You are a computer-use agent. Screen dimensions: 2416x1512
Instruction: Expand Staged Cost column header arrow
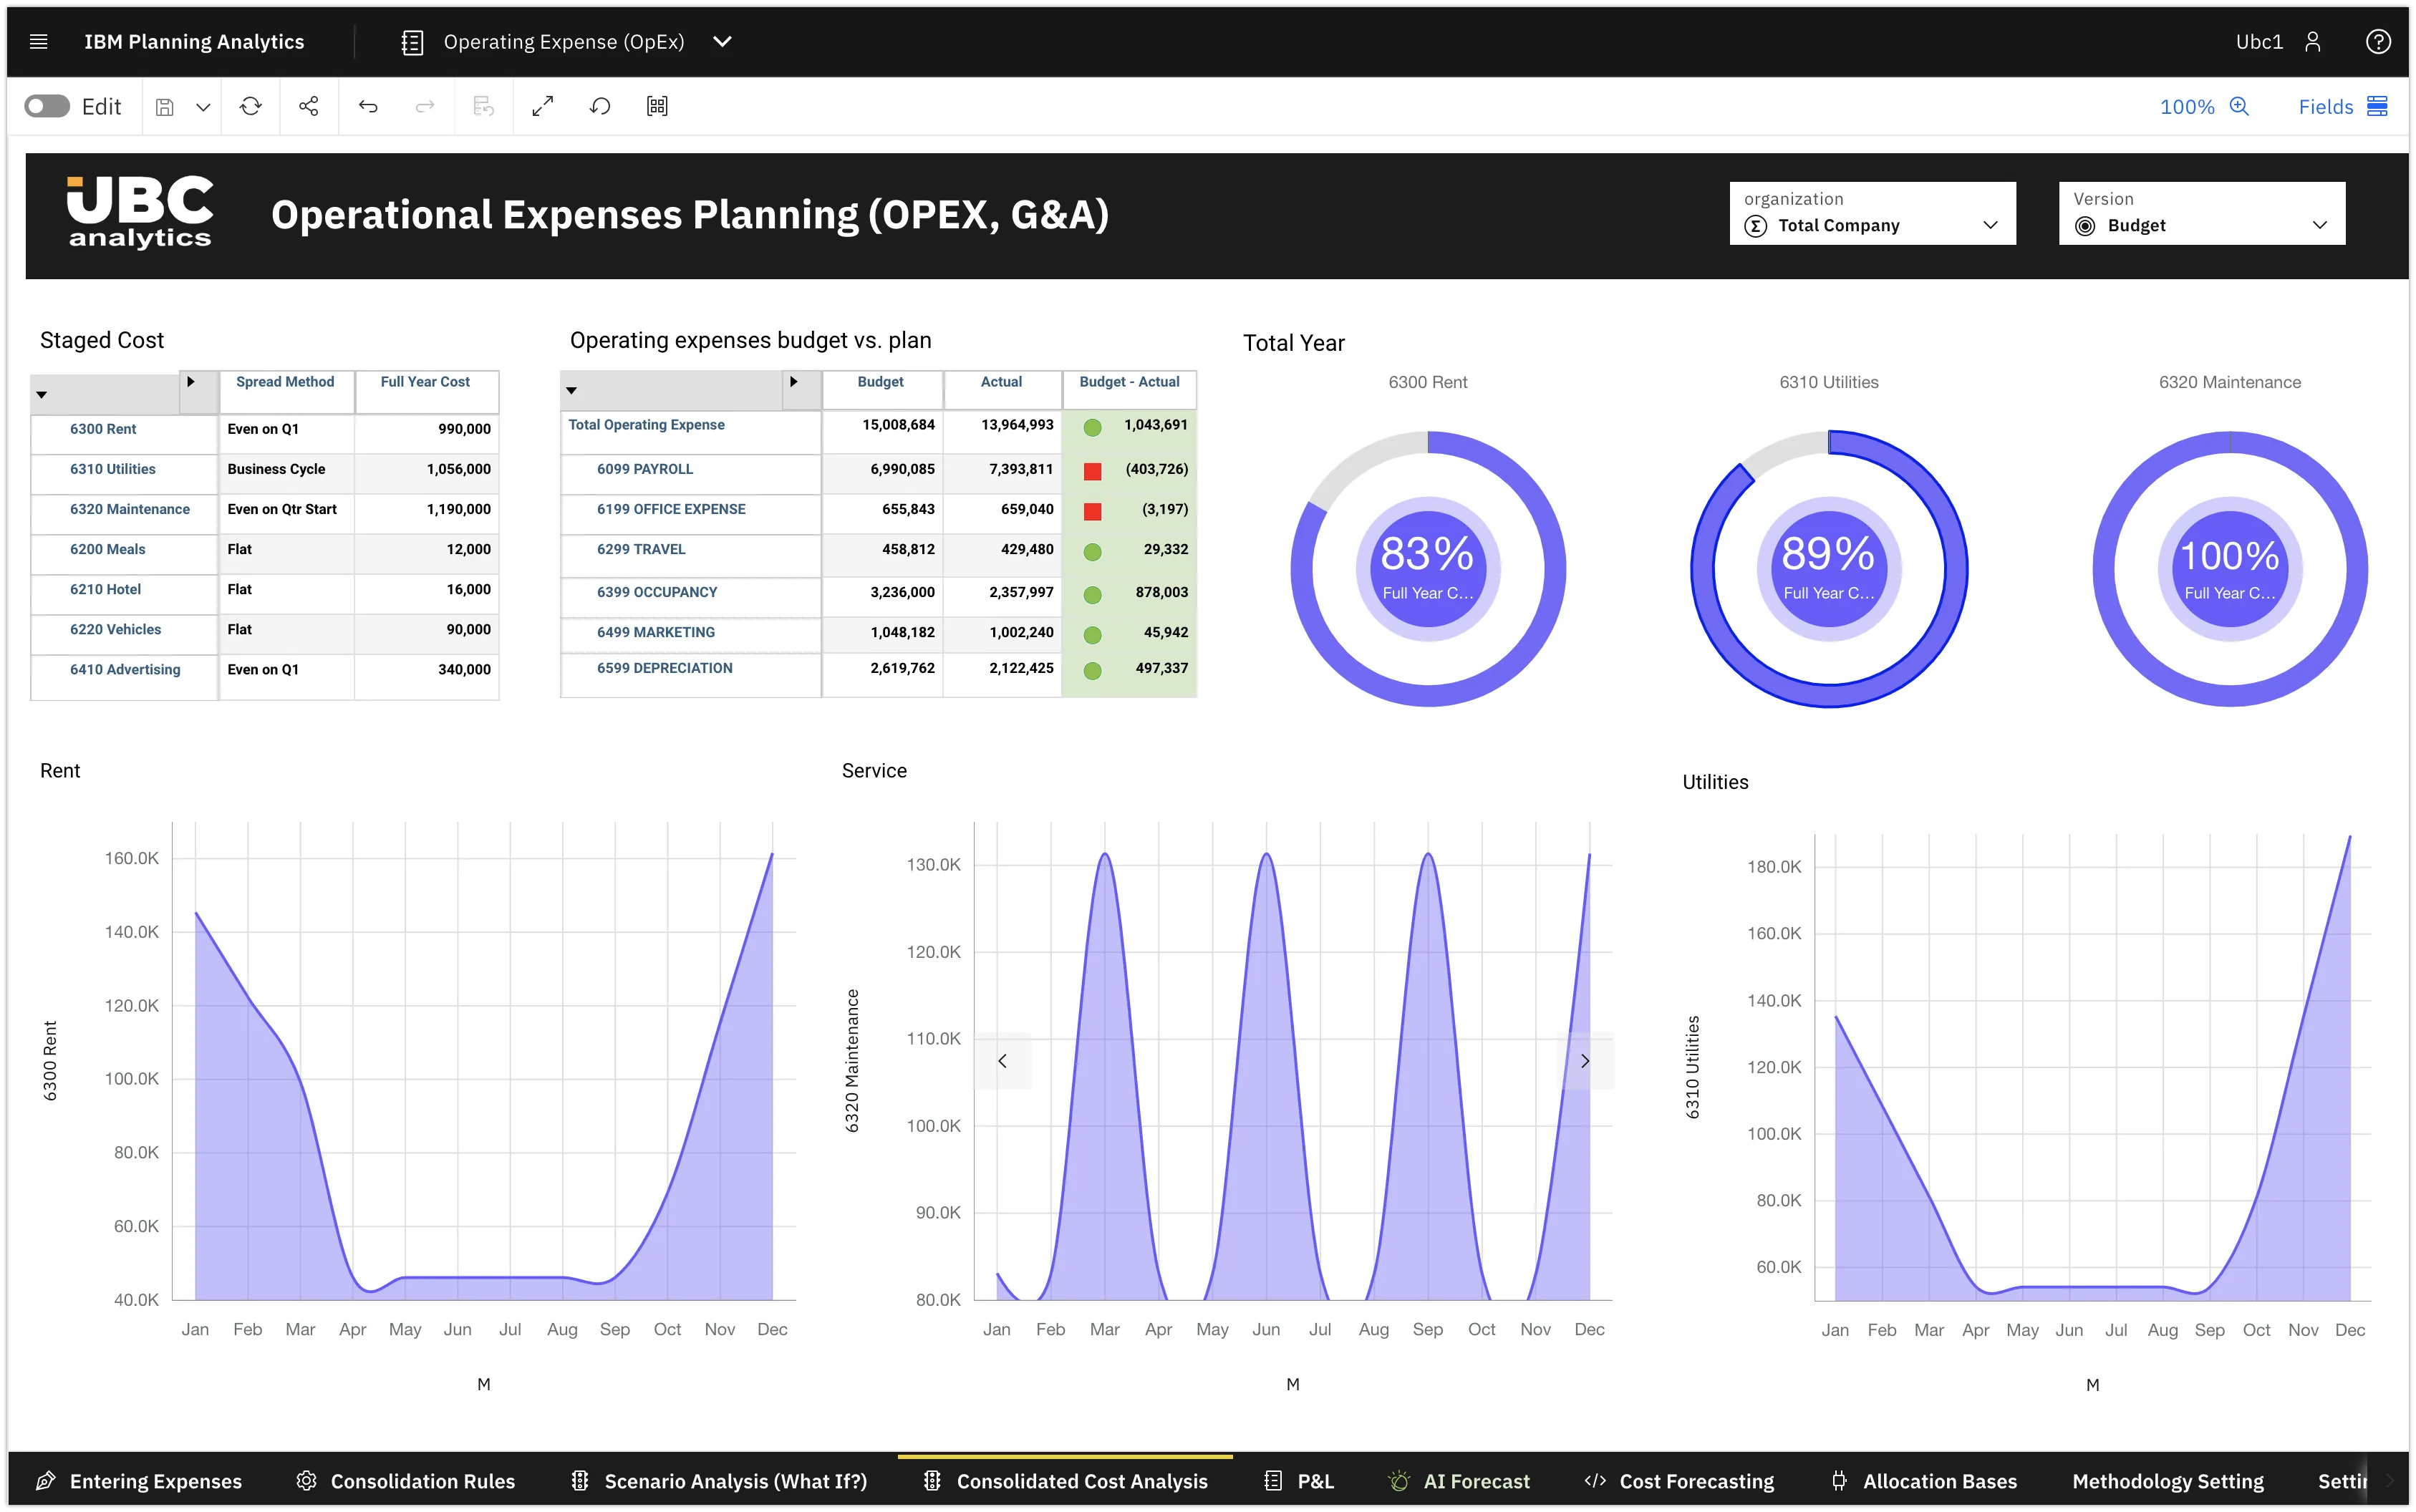coord(190,382)
